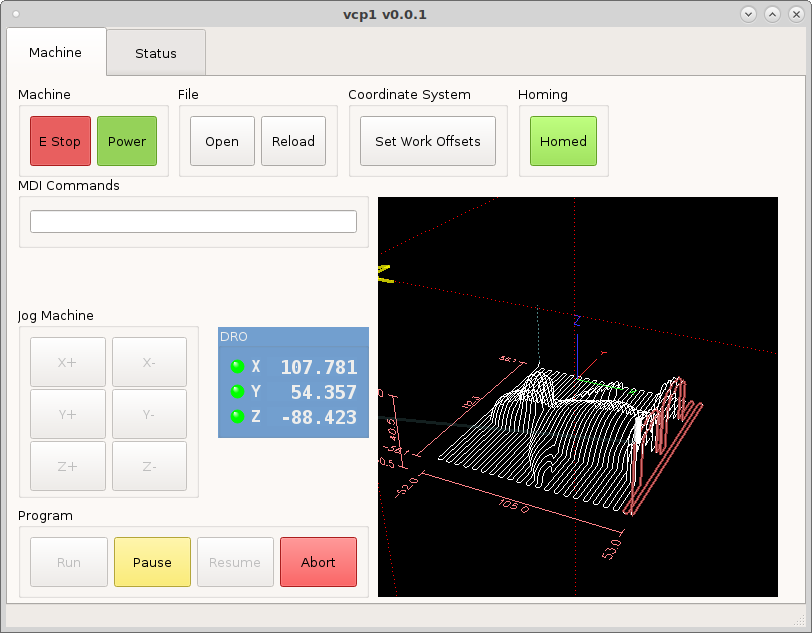Click the Y DRO value 54.357
This screenshot has width=812, height=633.
pos(324,392)
